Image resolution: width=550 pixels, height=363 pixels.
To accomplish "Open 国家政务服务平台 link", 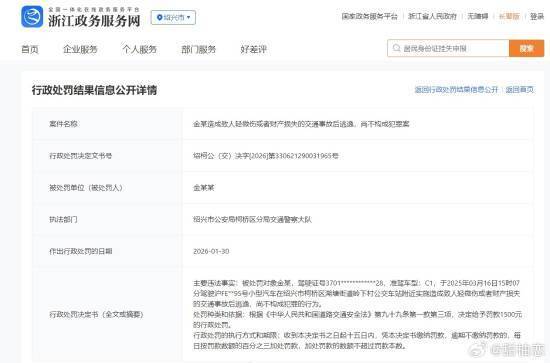I will pos(370,16).
